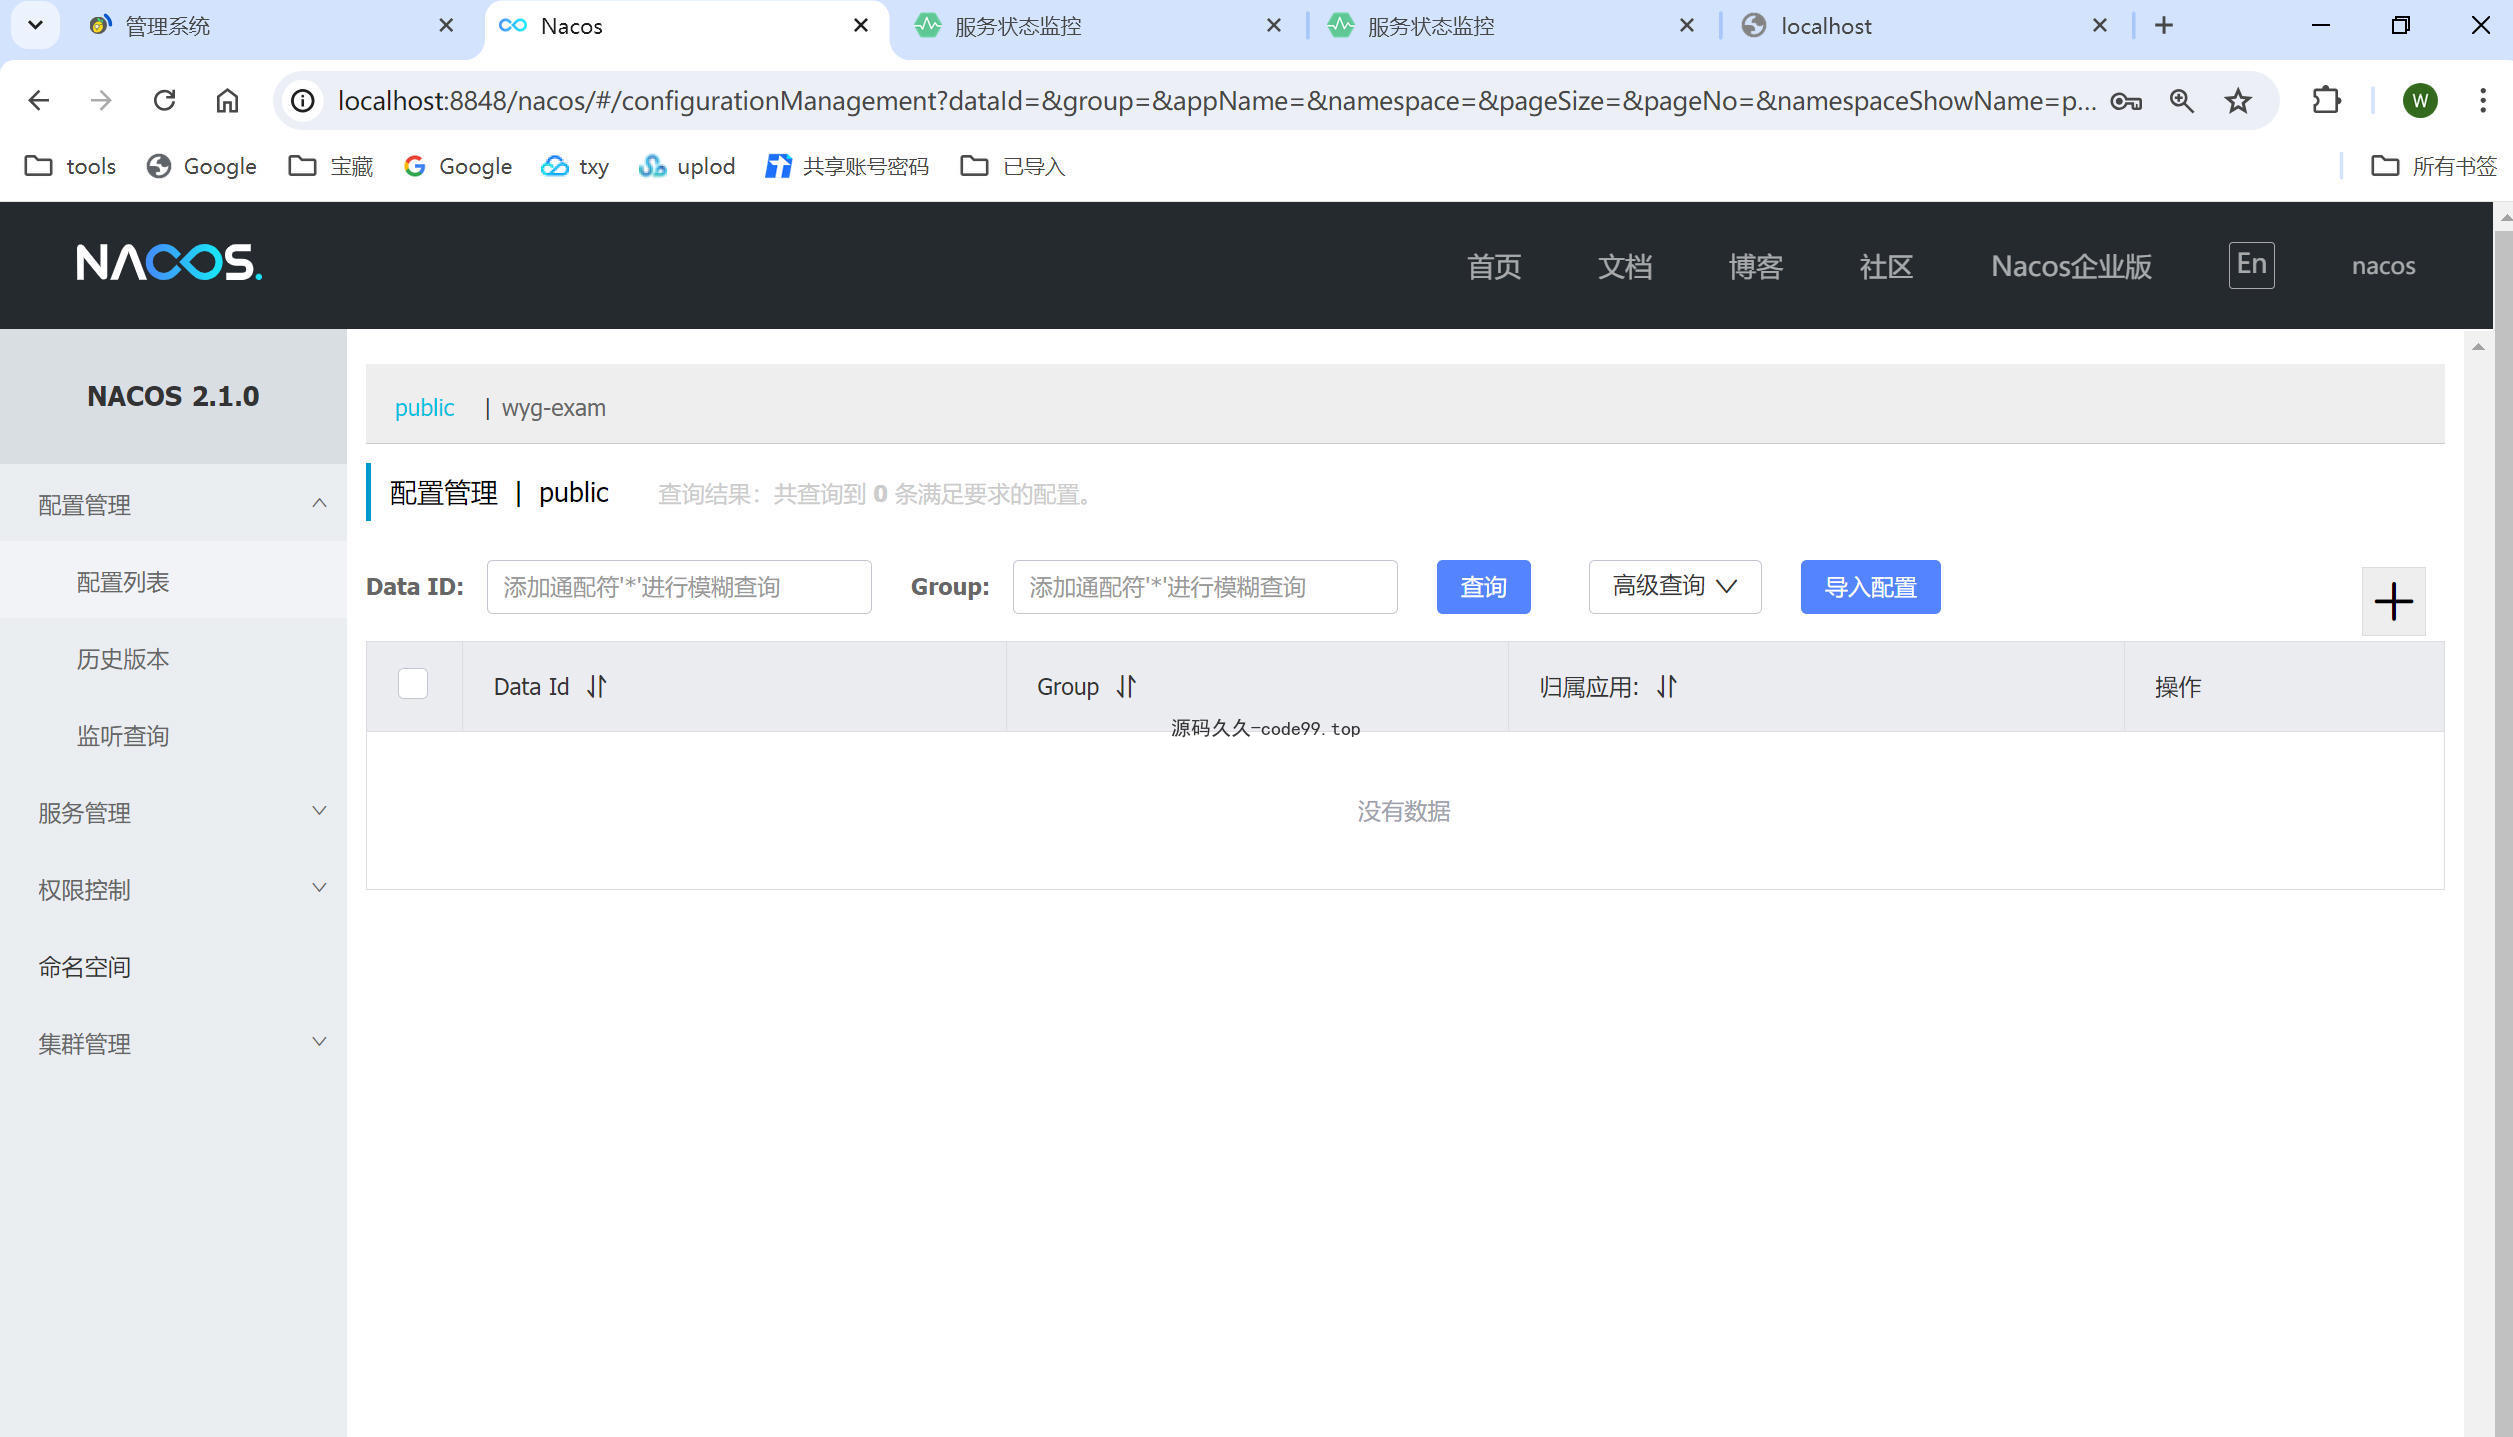Switch to first 服务状态监控 browser tab
This screenshot has width=2513, height=1437.
(1100, 26)
